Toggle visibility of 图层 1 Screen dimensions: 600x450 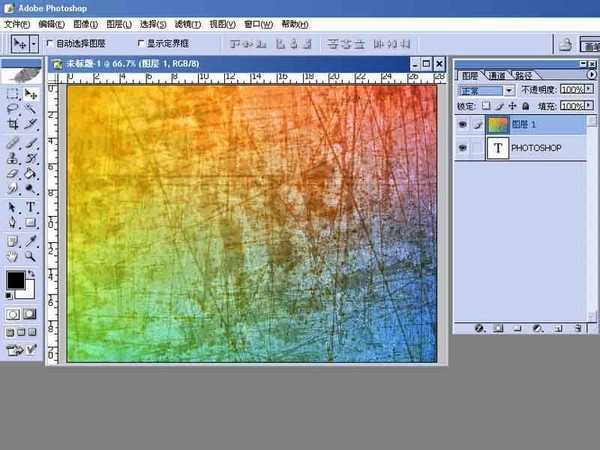coord(462,124)
